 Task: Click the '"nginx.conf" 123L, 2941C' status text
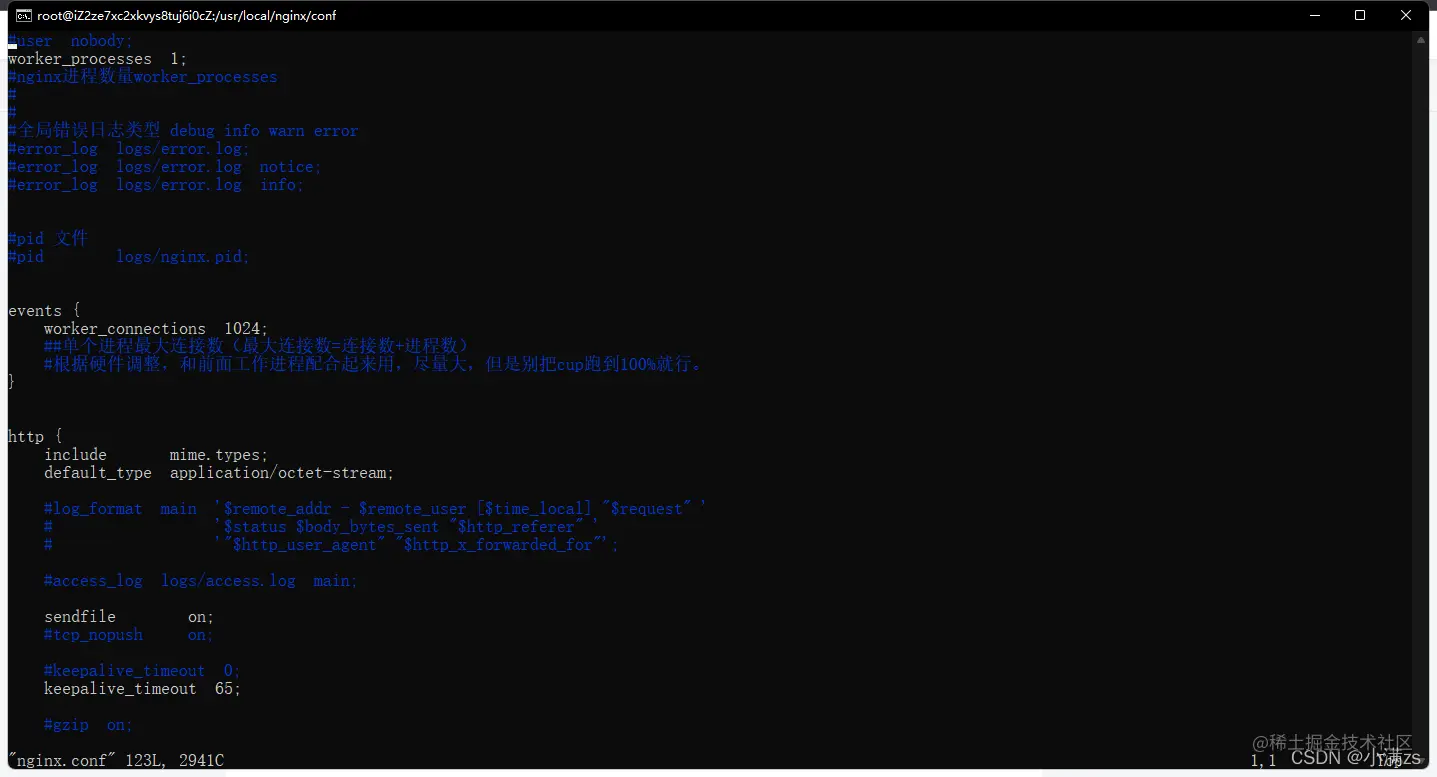[x=116, y=761]
